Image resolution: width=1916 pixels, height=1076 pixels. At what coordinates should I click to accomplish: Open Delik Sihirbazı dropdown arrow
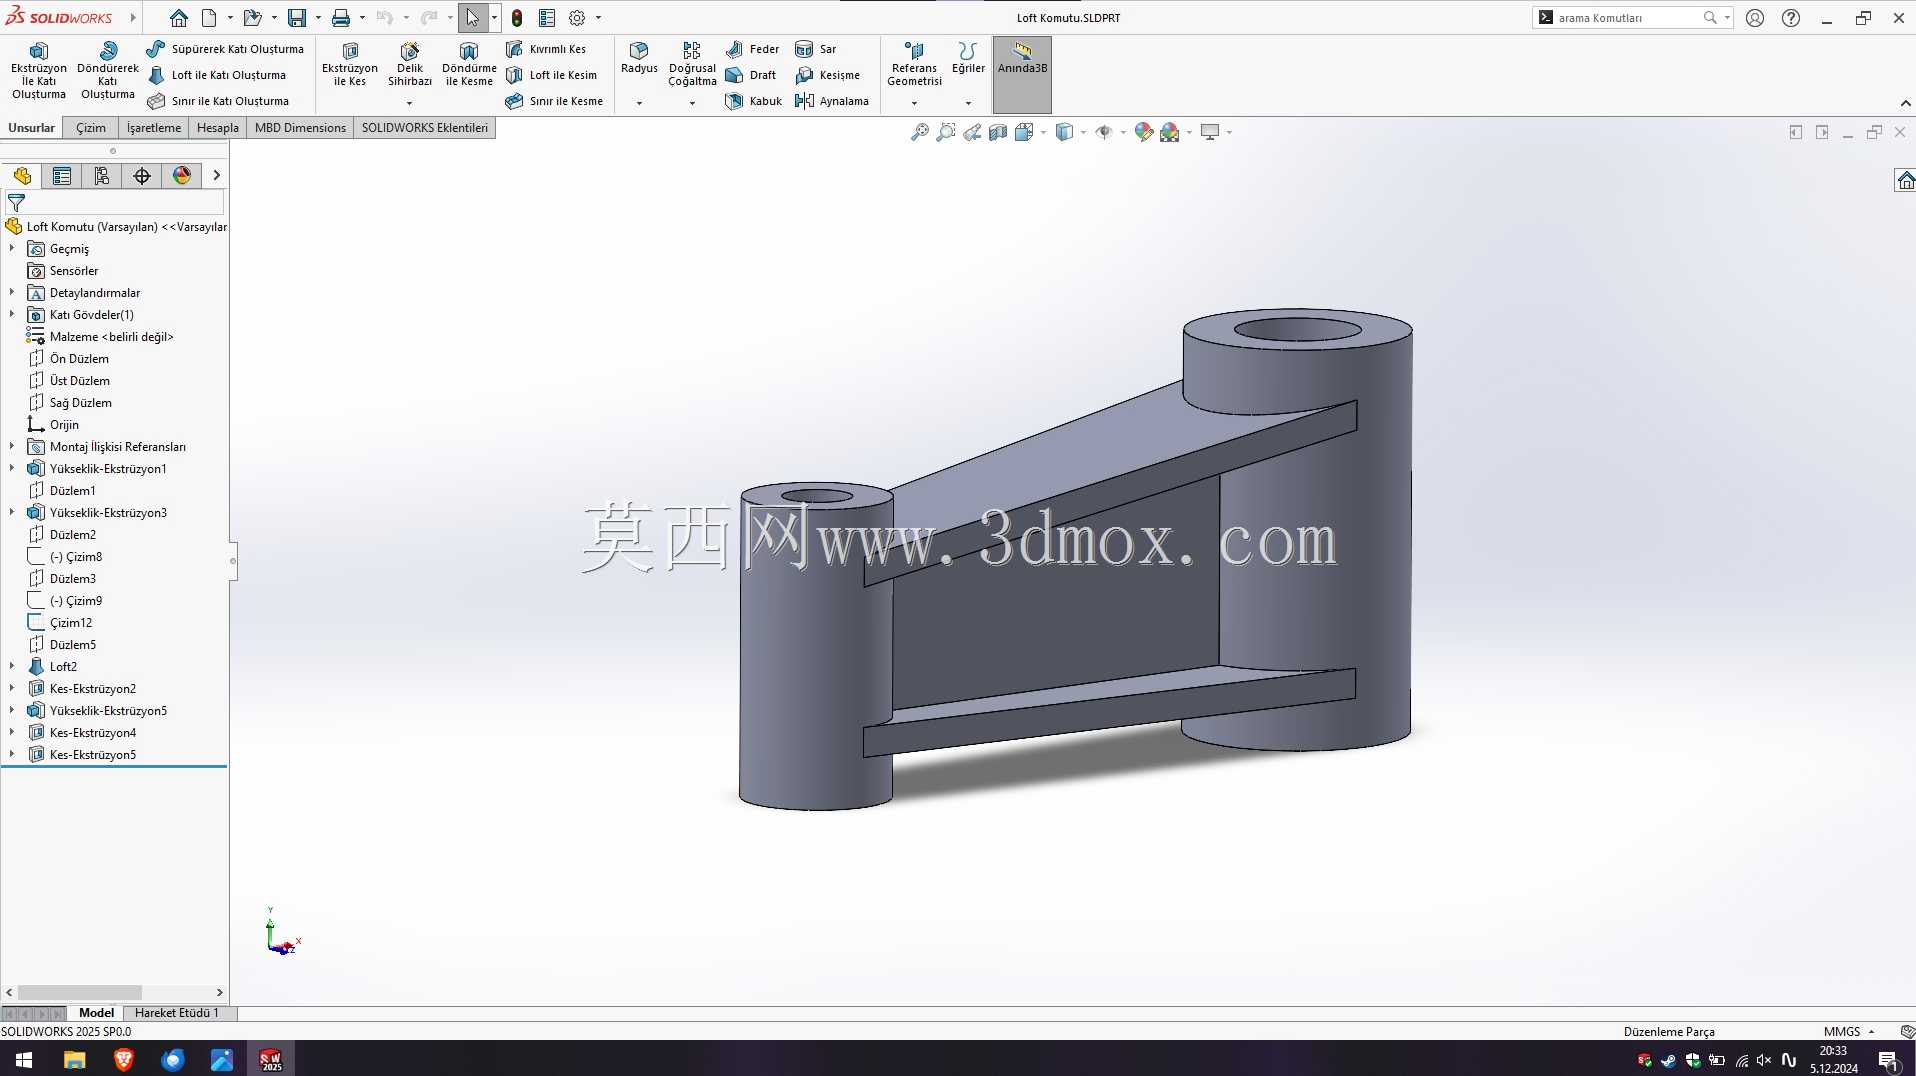[x=409, y=103]
